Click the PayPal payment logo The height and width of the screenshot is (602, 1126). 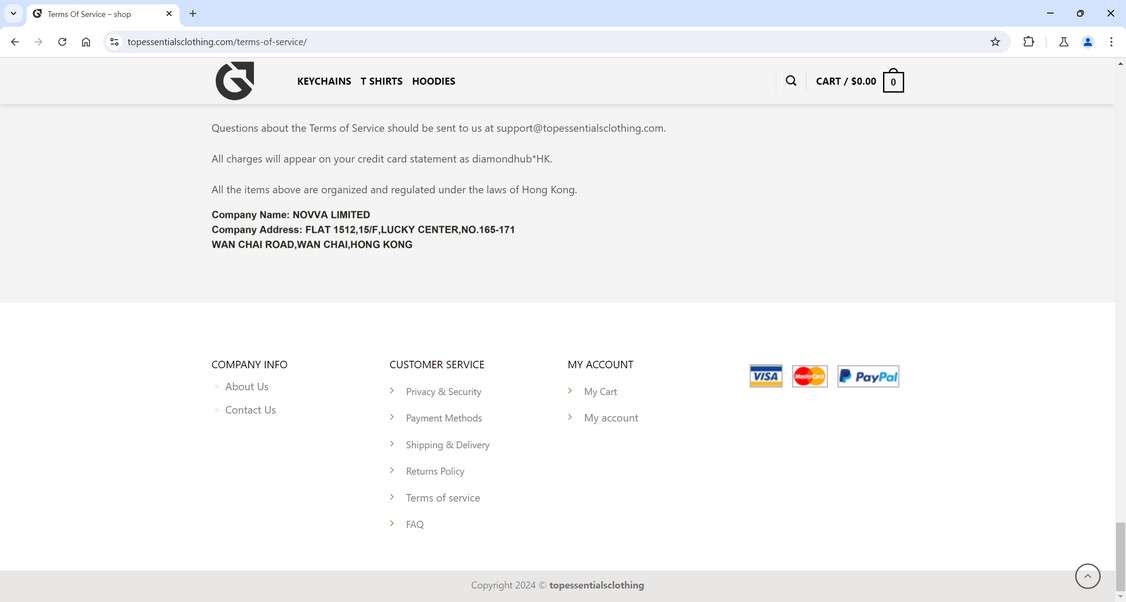click(x=868, y=376)
